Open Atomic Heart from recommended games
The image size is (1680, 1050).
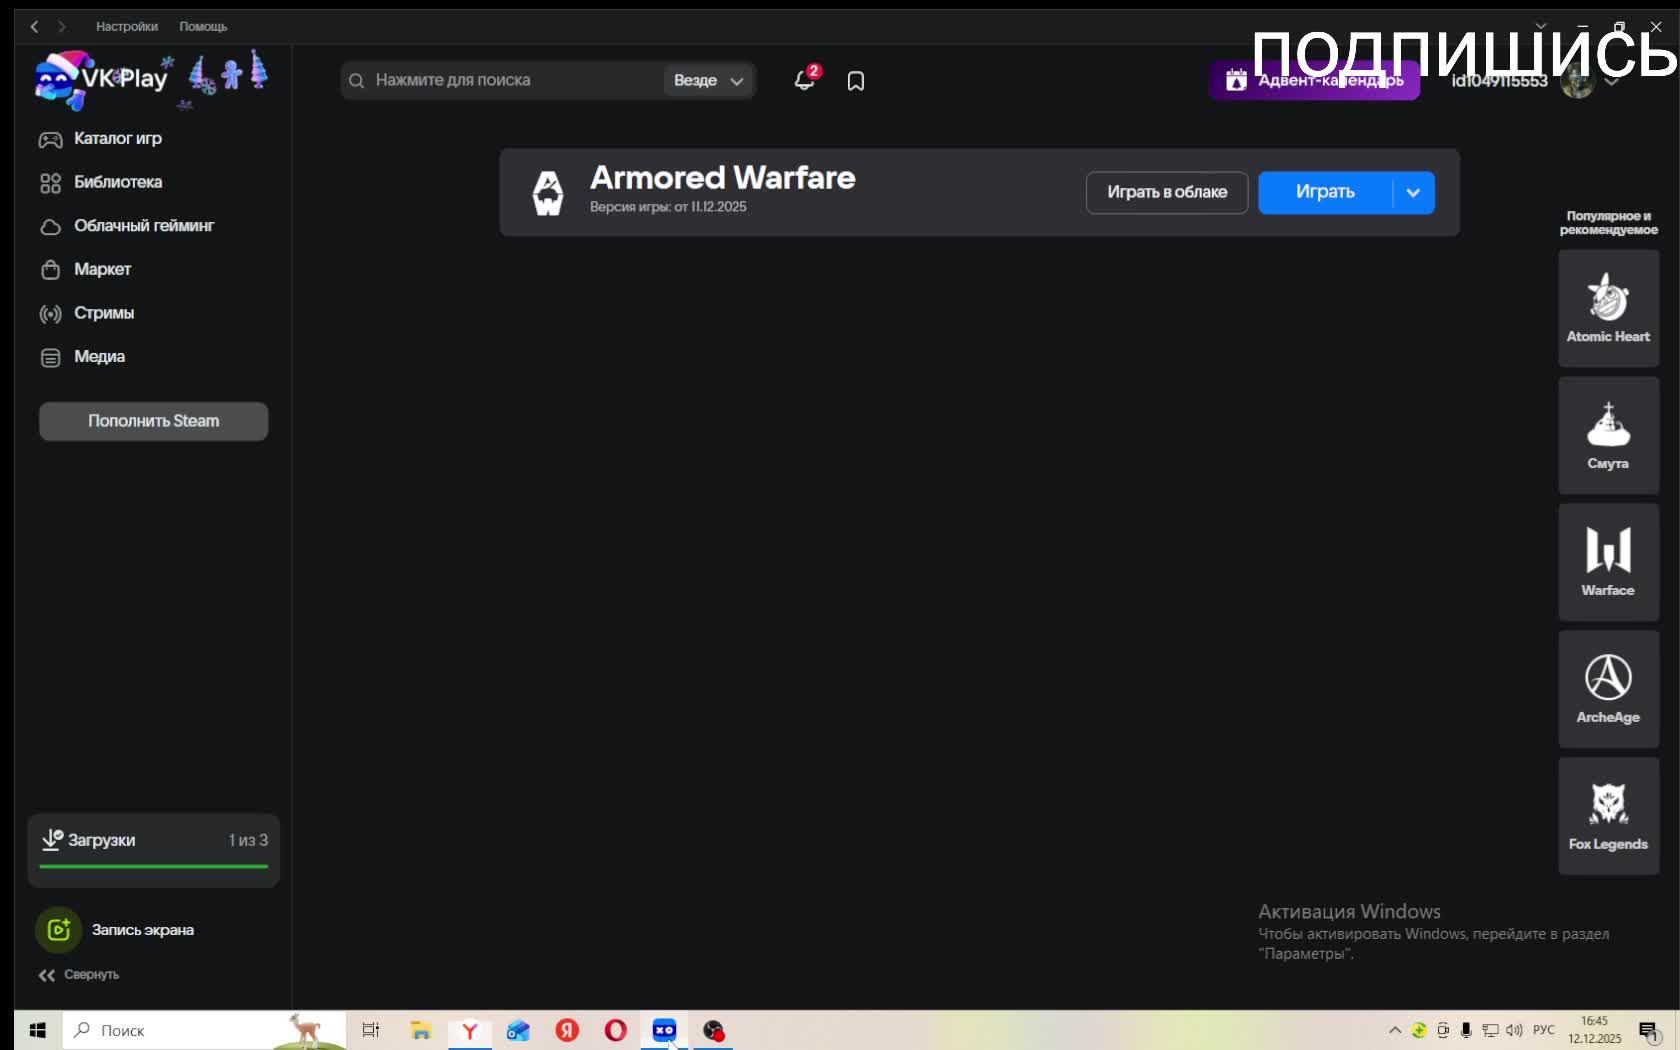[x=1608, y=308]
